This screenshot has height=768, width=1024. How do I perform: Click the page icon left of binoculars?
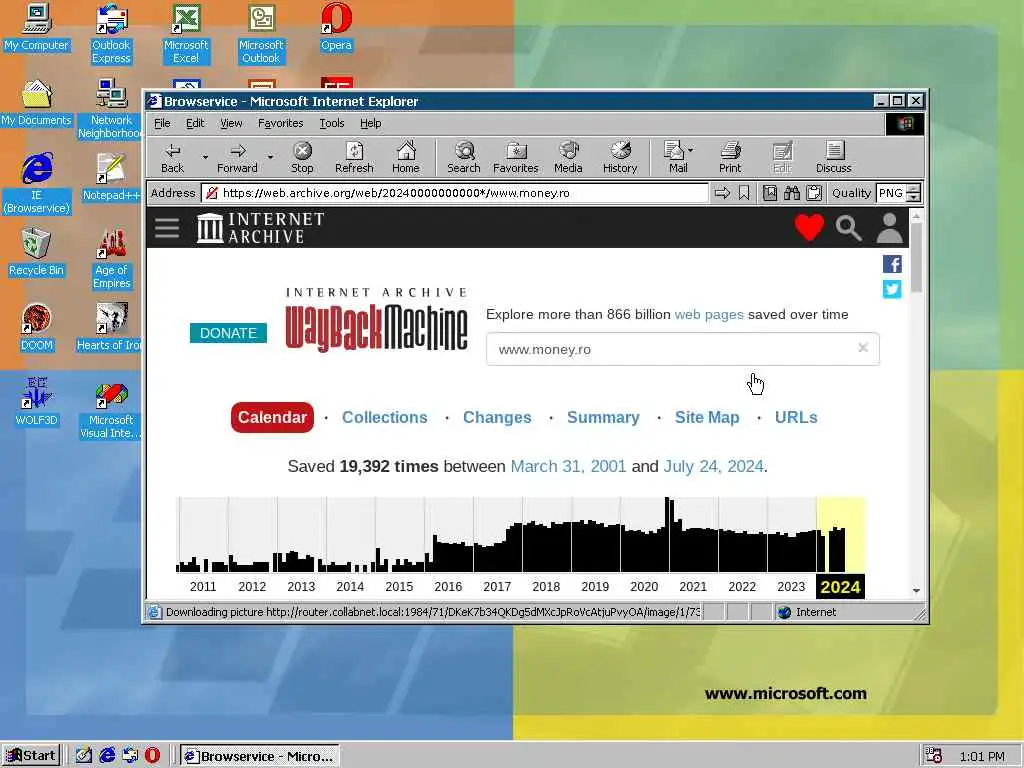pyautogui.click(x=770, y=193)
